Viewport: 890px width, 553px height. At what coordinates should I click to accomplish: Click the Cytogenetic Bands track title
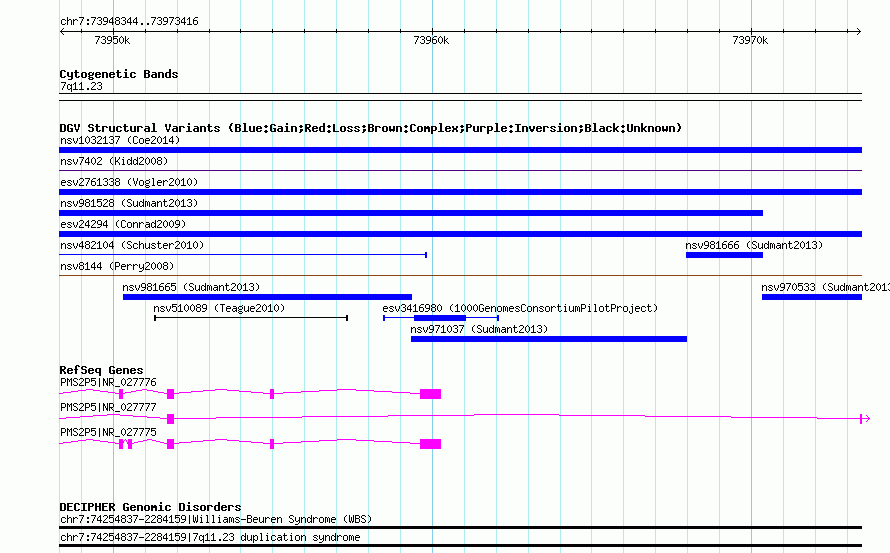click(119, 74)
